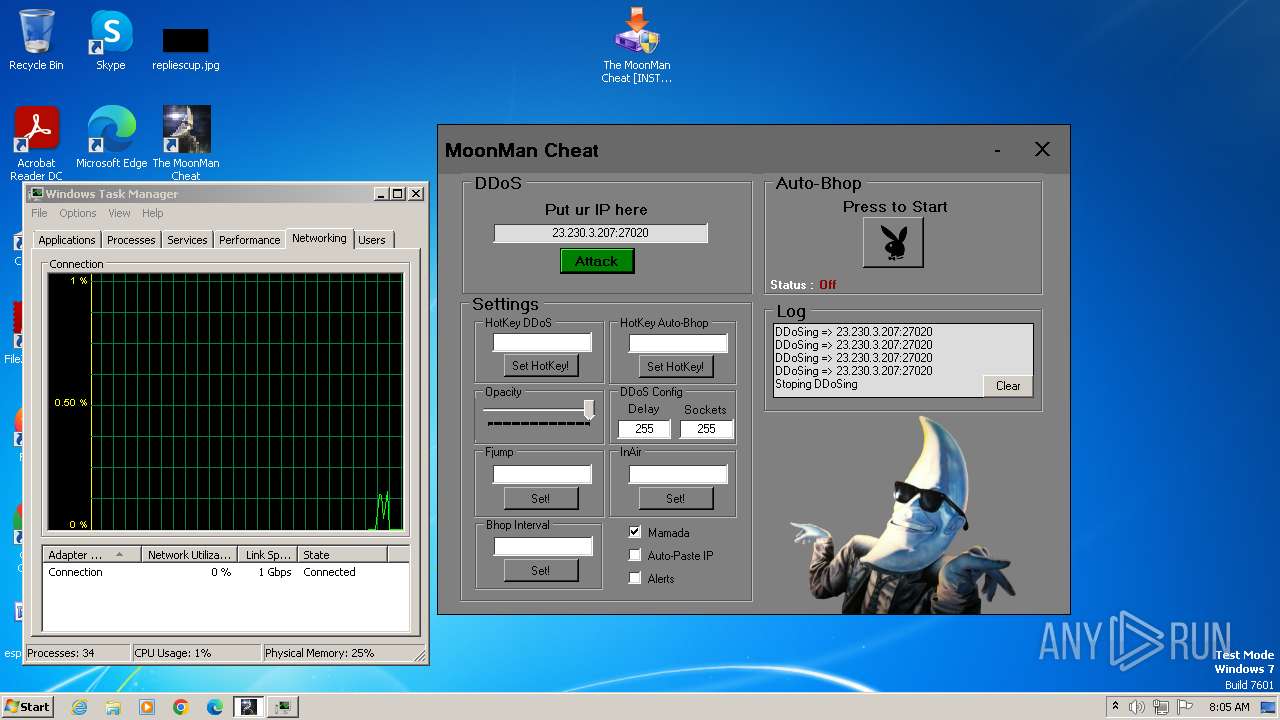Open File Explorer from the taskbar
1280x720 pixels.
tap(113, 707)
